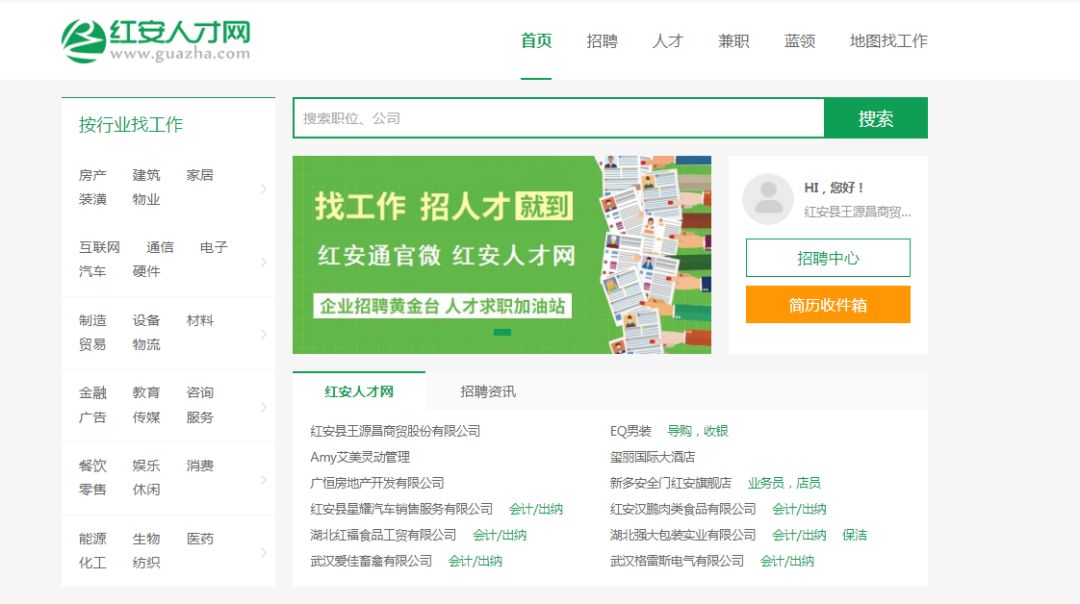Switch to the 招聘资讯 tab
The image size is (1080, 604).
point(488,391)
